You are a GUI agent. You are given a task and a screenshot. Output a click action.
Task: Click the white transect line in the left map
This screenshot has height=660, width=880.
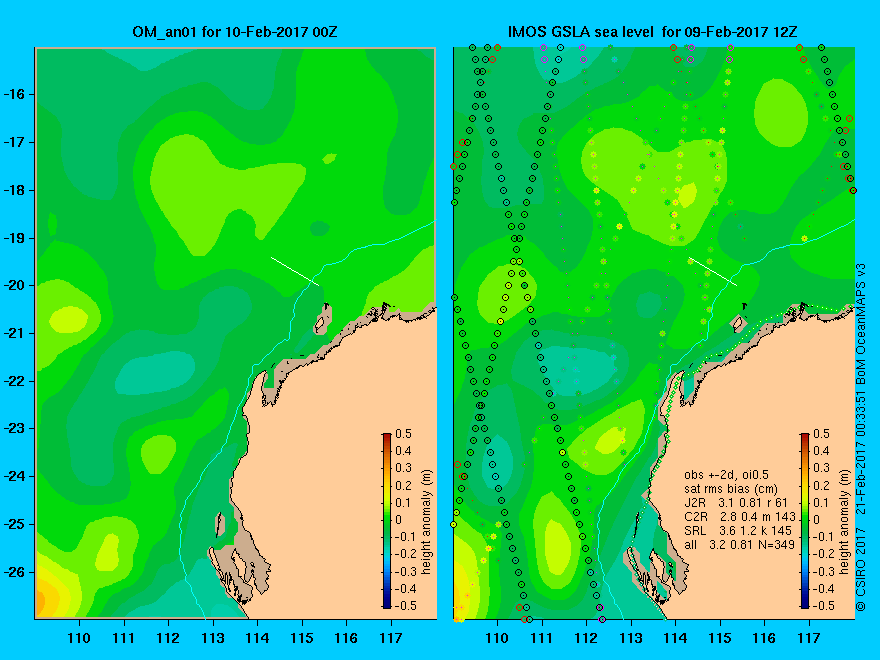tap(295, 272)
